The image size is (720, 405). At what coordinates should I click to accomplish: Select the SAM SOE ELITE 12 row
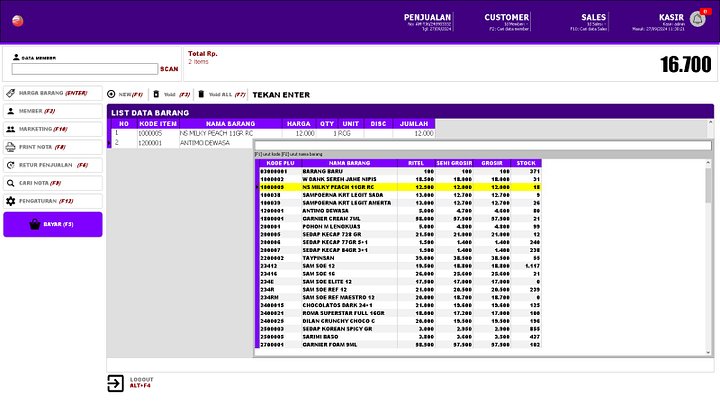point(399,281)
